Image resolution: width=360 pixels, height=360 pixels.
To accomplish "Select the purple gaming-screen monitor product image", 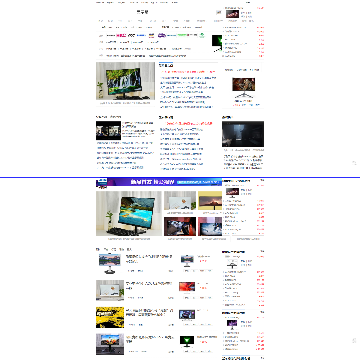I will 187,314.
